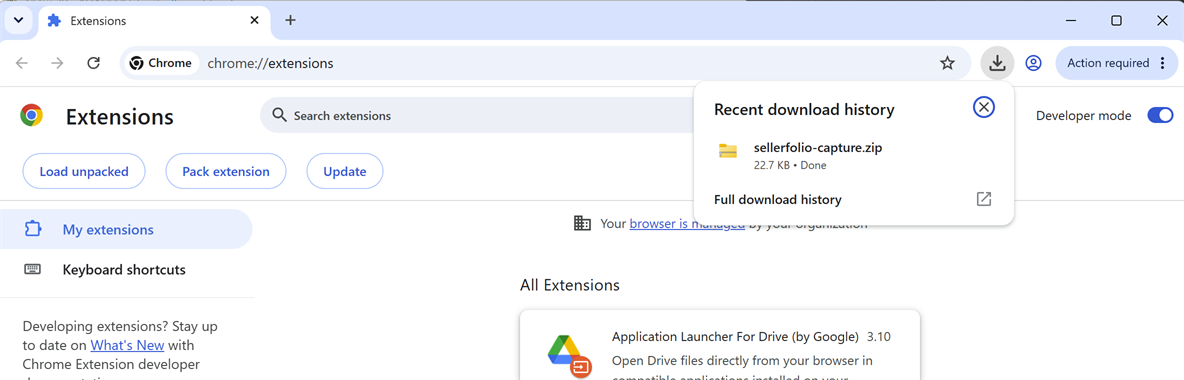Open sellerfolio-capture.zip download
The height and width of the screenshot is (380, 1184).
point(853,155)
